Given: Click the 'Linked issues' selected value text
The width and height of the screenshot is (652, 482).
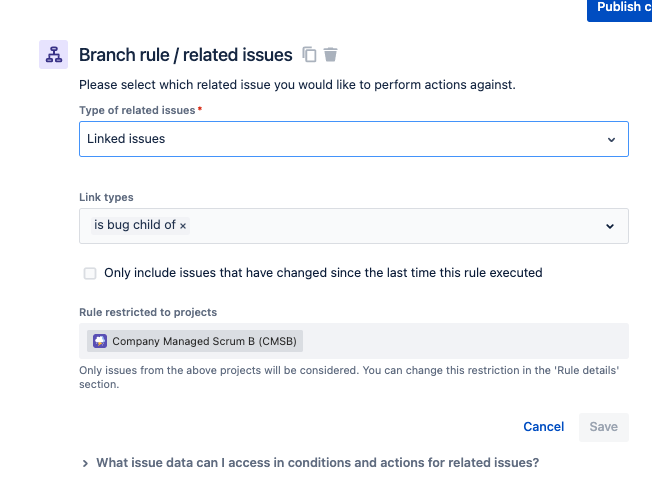Looking at the screenshot, I should pyautogui.click(x=126, y=139).
